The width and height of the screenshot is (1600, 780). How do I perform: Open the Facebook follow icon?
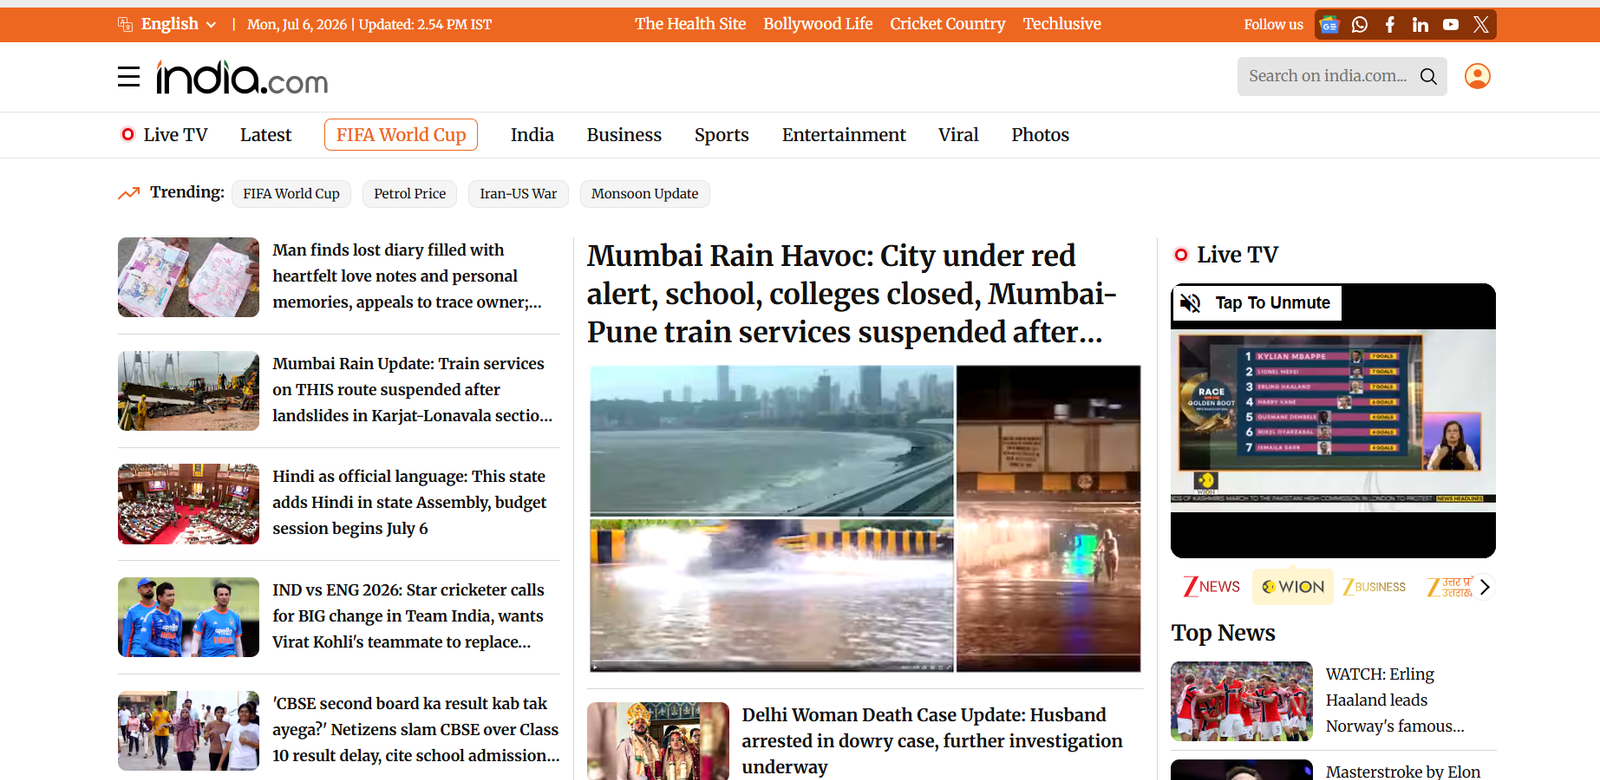(1390, 25)
